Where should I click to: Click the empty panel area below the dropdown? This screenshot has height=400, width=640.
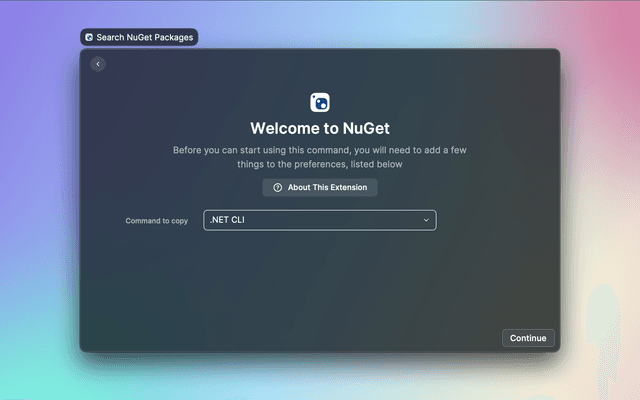click(320, 285)
